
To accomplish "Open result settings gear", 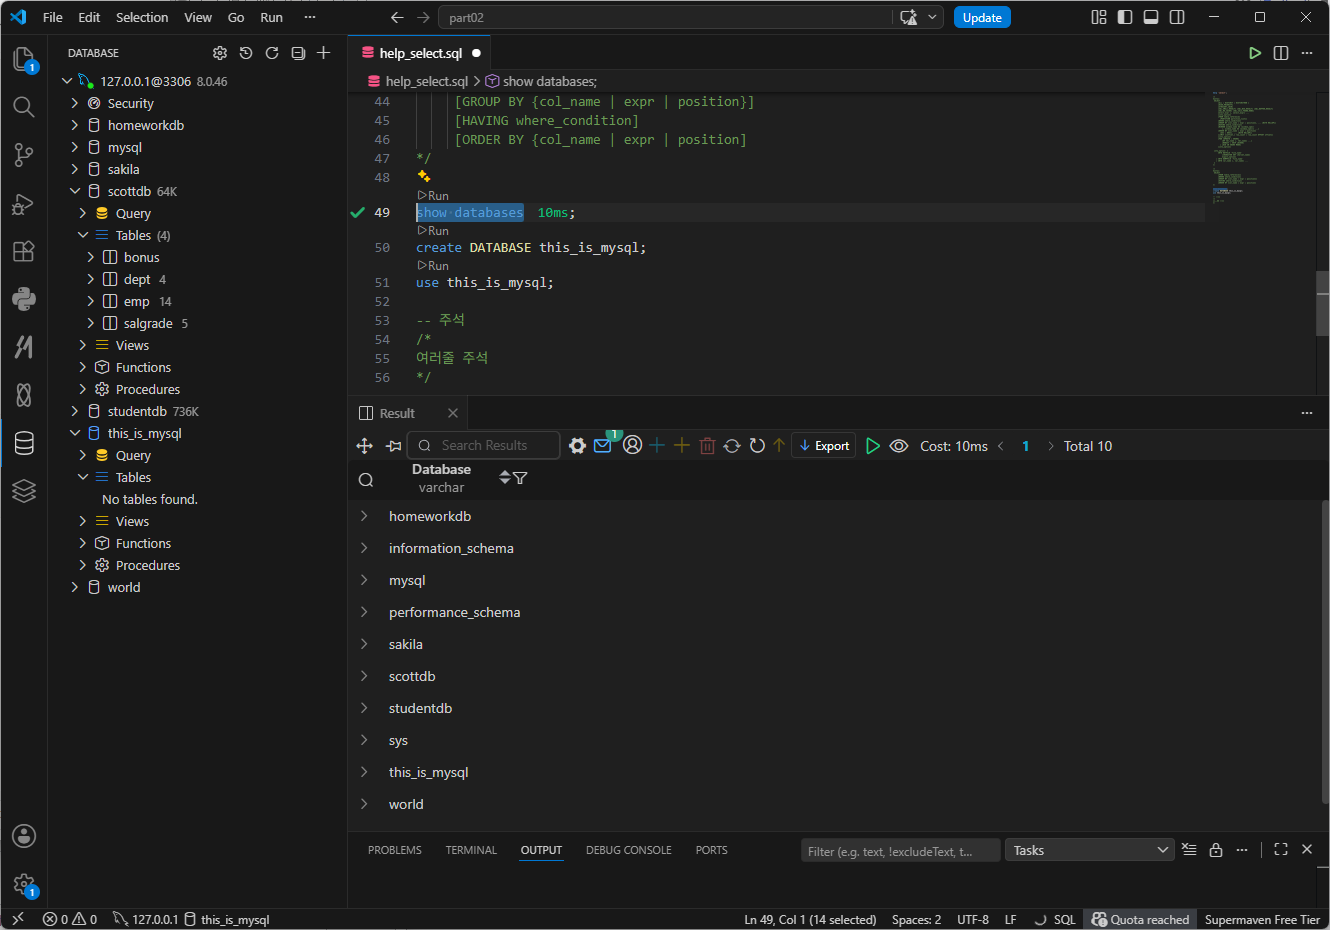I will click(x=577, y=446).
